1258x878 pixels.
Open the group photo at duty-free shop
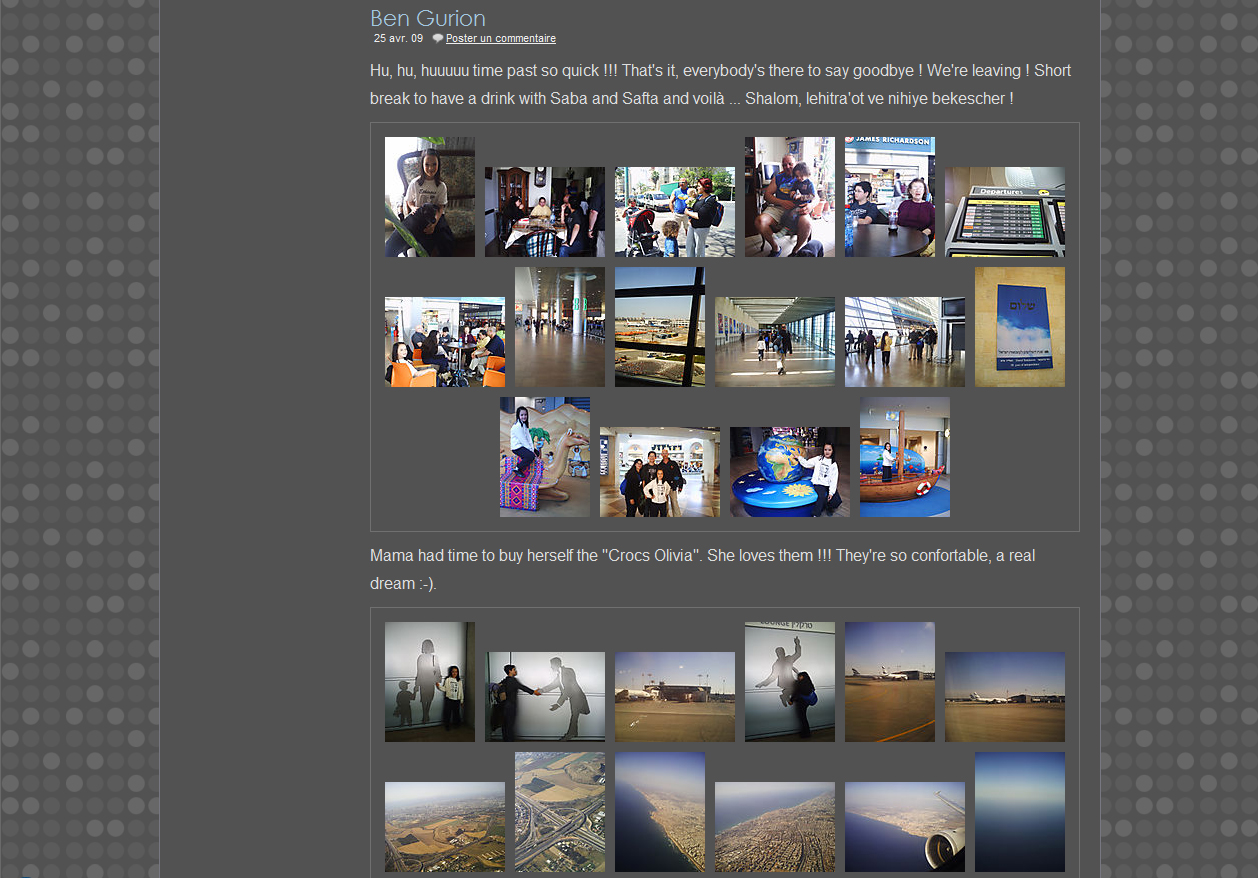coord(659,472)
